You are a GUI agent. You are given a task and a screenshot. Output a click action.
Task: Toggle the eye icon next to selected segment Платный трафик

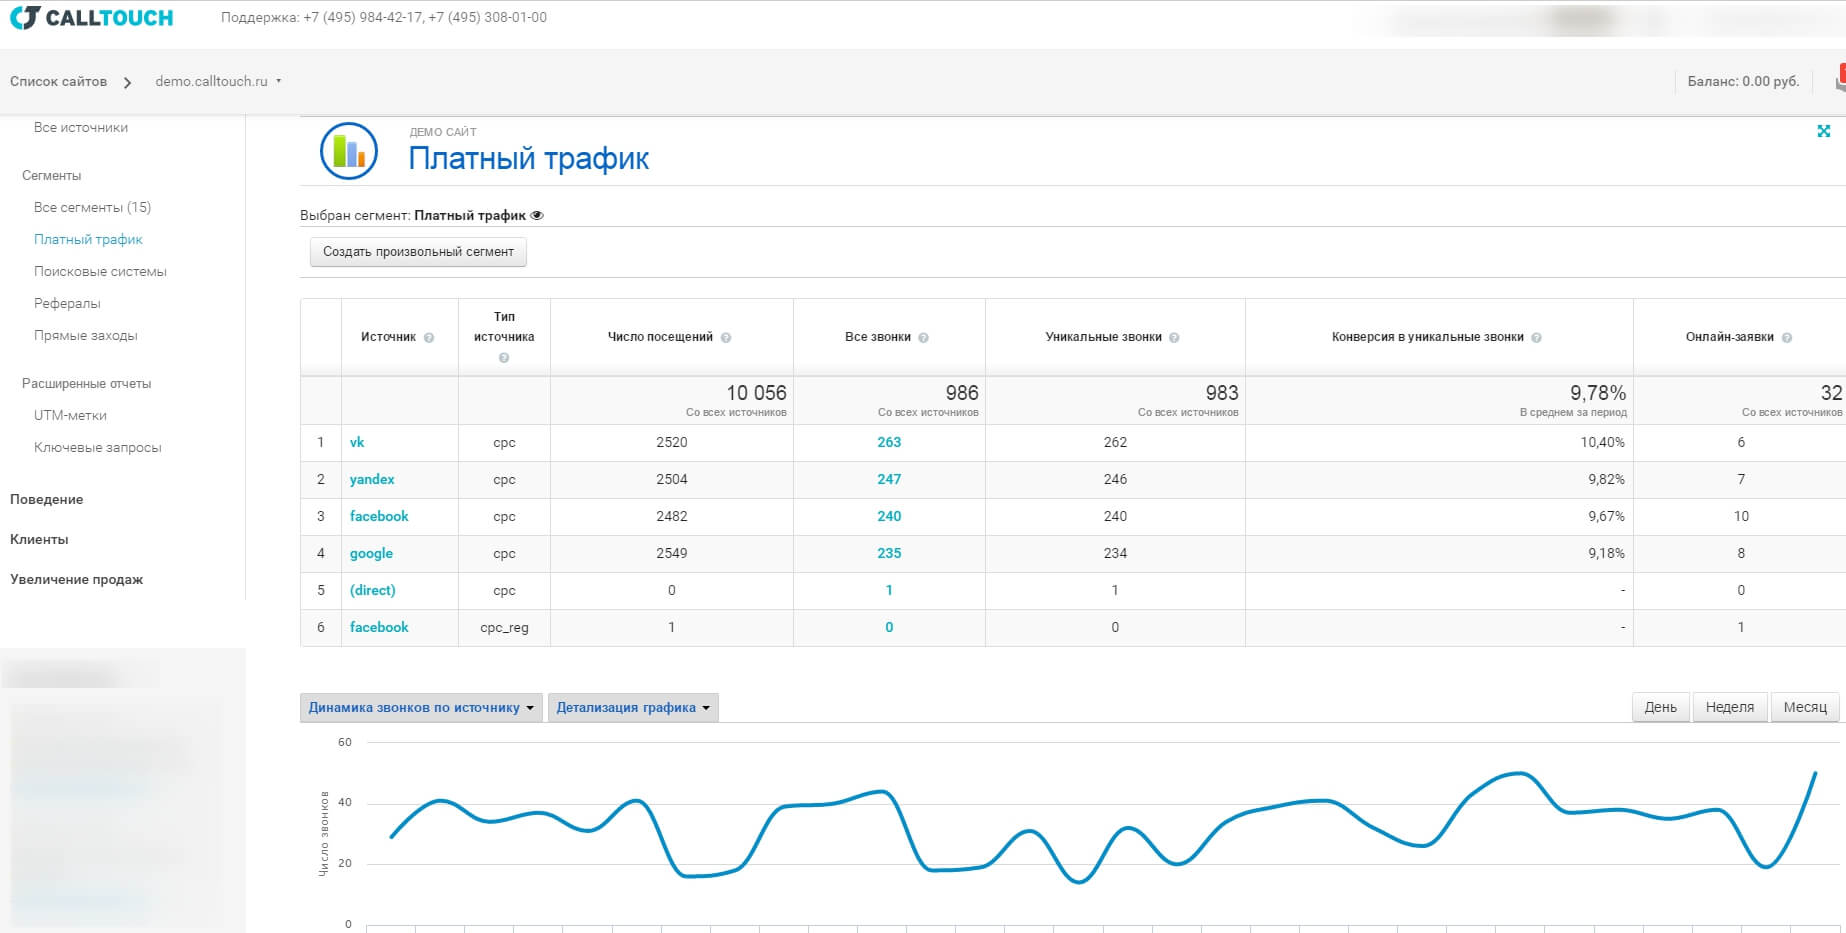(x=538, y=215)
